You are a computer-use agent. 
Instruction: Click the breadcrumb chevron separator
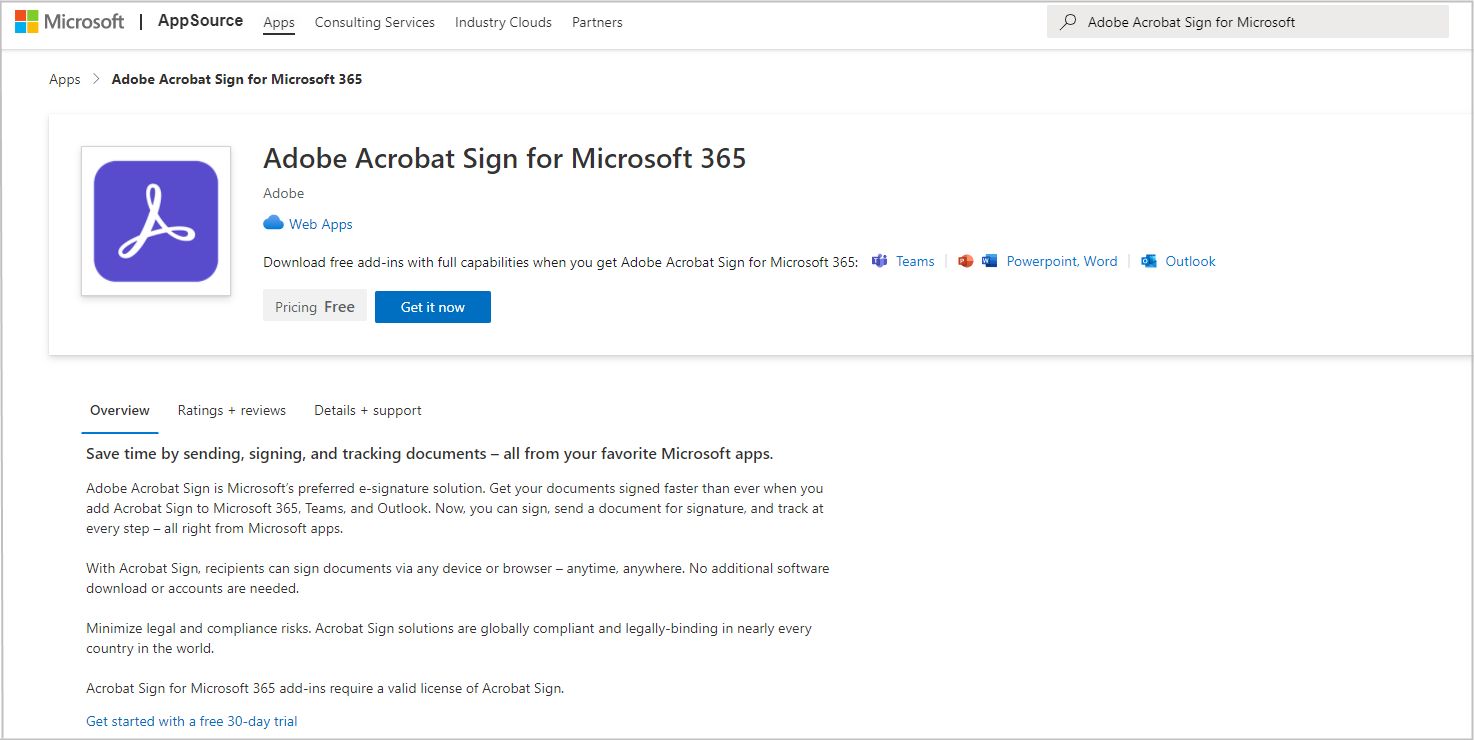coord(96,79)
